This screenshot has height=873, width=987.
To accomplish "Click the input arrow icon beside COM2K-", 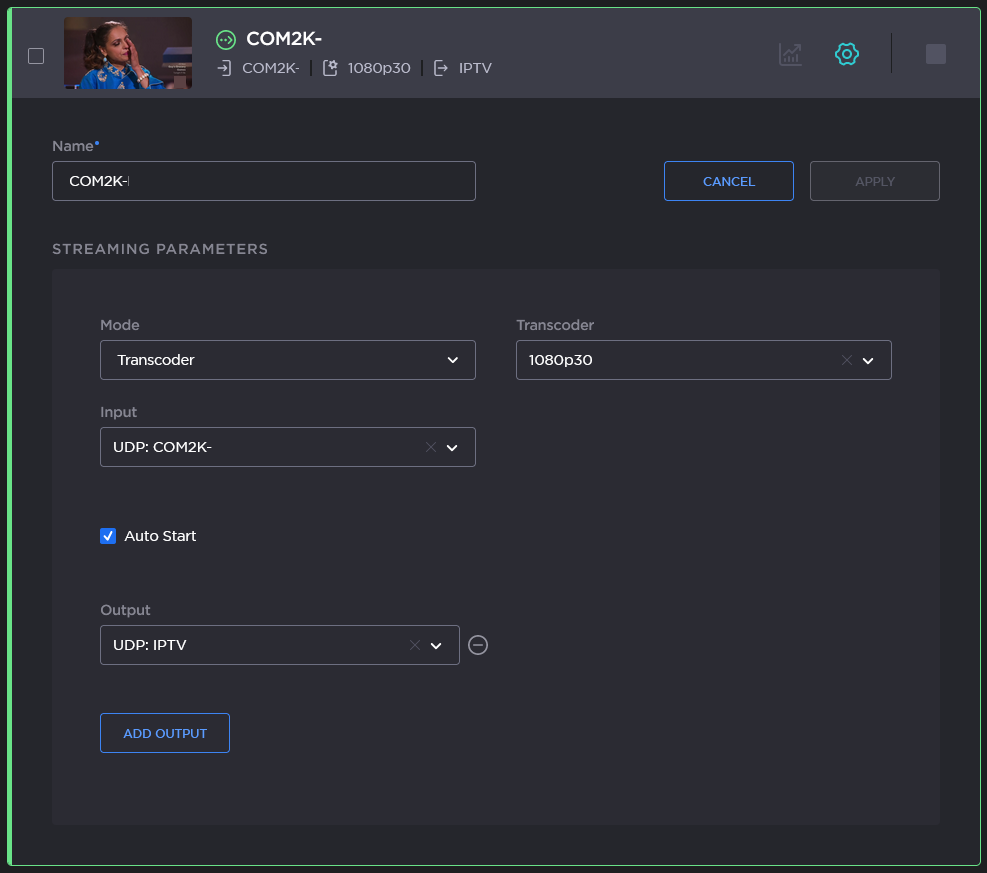I will click(222, 68).
